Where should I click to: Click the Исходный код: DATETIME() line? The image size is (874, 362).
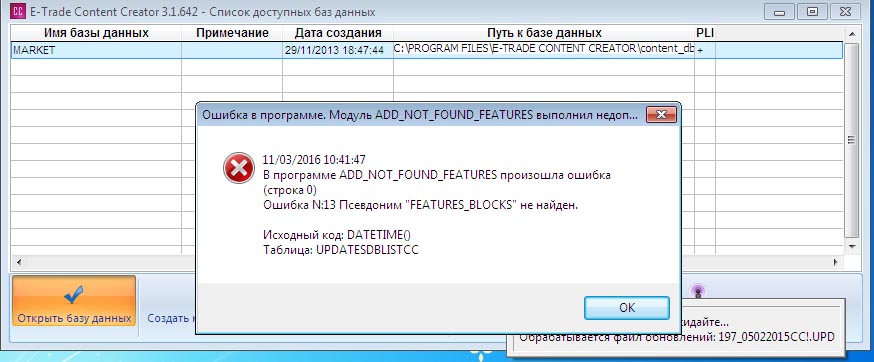(337, 235)
